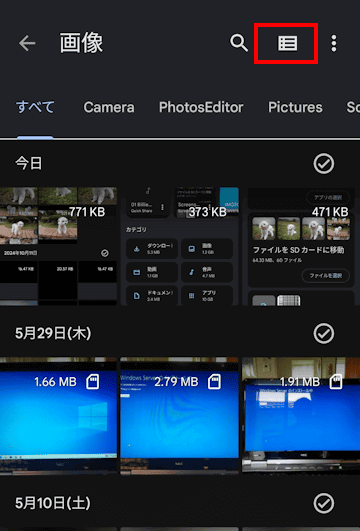This screenshot has height=531, width=360.
Task: Open the 1.91 MB photo thumbnail
Action: [301, 416]
